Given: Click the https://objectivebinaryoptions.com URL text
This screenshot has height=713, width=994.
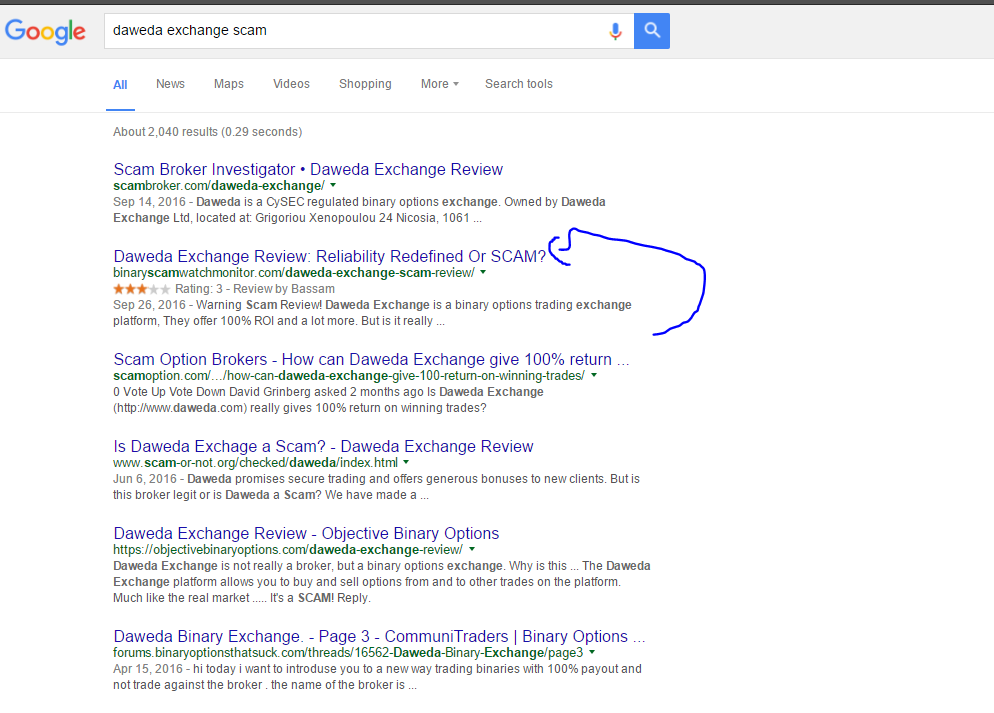Looking at the screenshot, I should pyautogui.click(x=288, y=549).
